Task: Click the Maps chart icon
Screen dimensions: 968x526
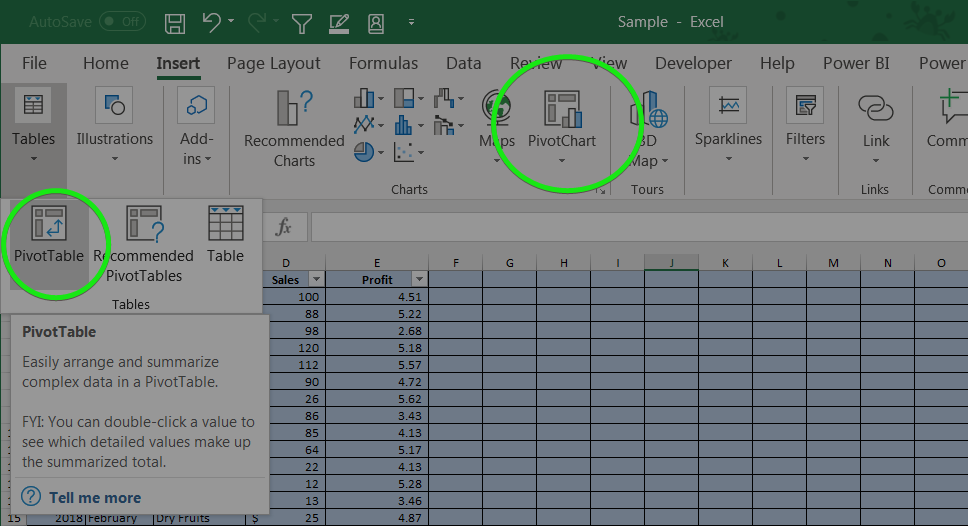Action: pos(497,108)
